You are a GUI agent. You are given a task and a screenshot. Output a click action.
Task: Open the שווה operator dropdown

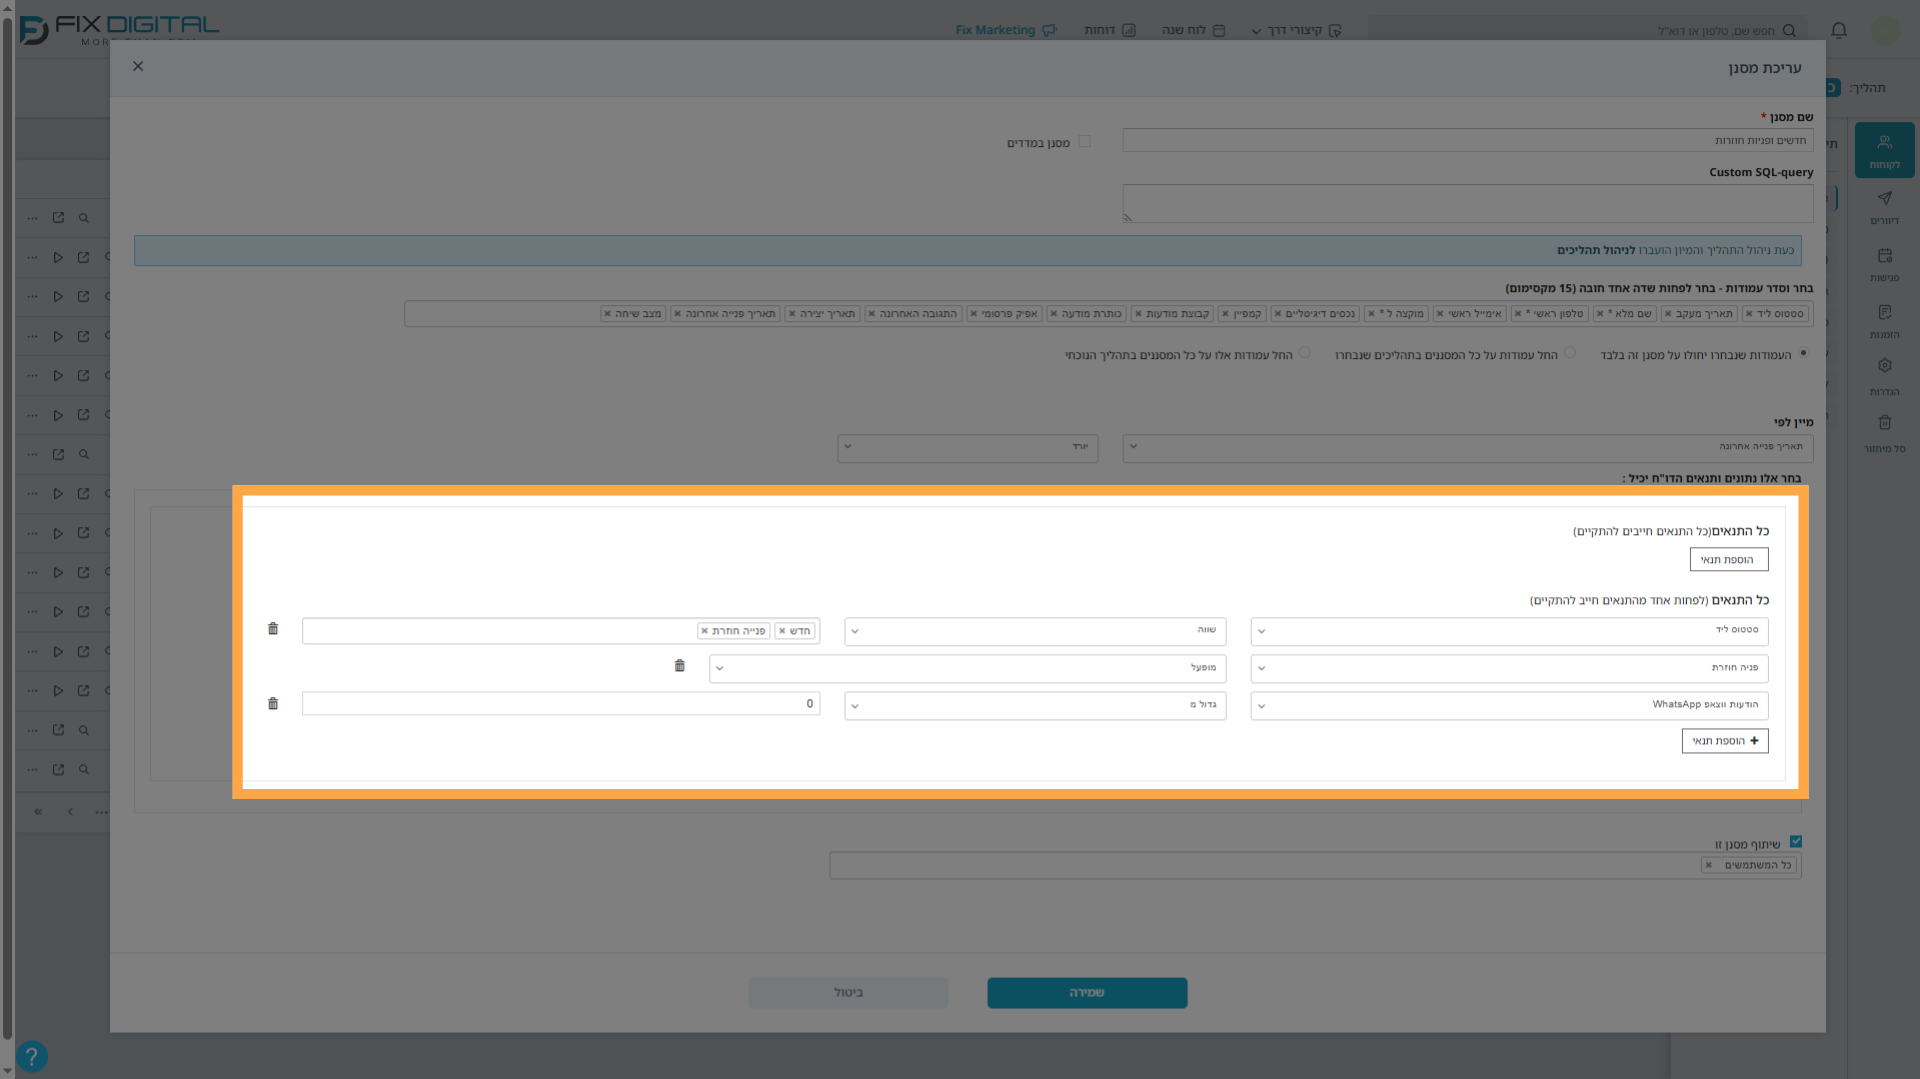click(x=1035, y=631)
